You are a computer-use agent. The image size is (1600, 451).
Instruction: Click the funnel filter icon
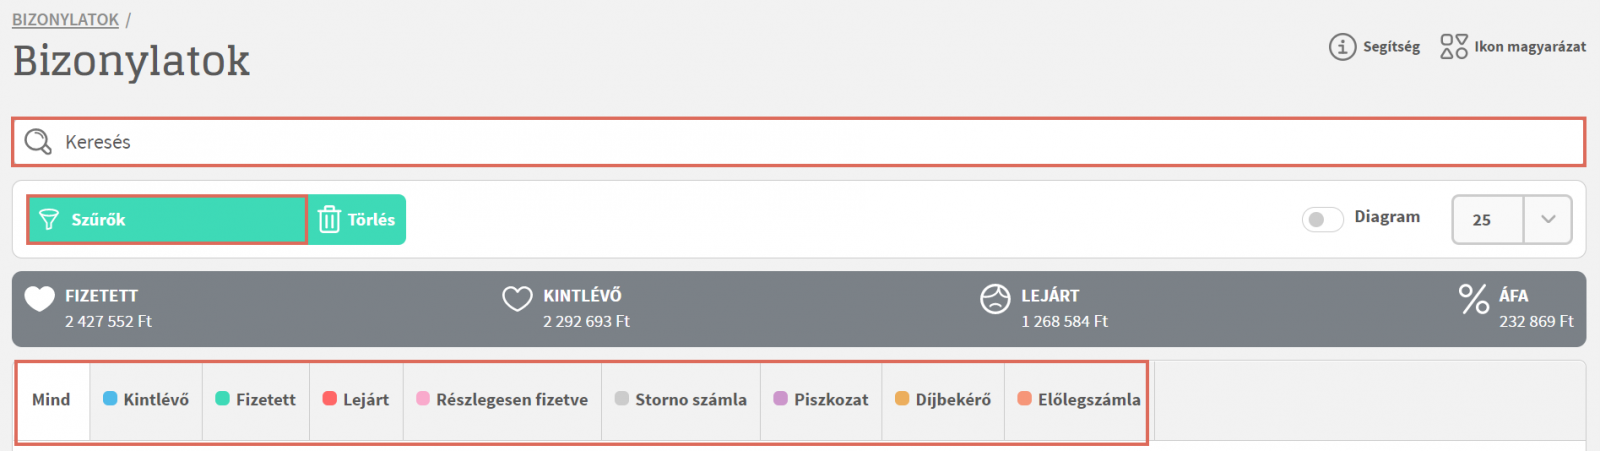click(x=48, y=220)
